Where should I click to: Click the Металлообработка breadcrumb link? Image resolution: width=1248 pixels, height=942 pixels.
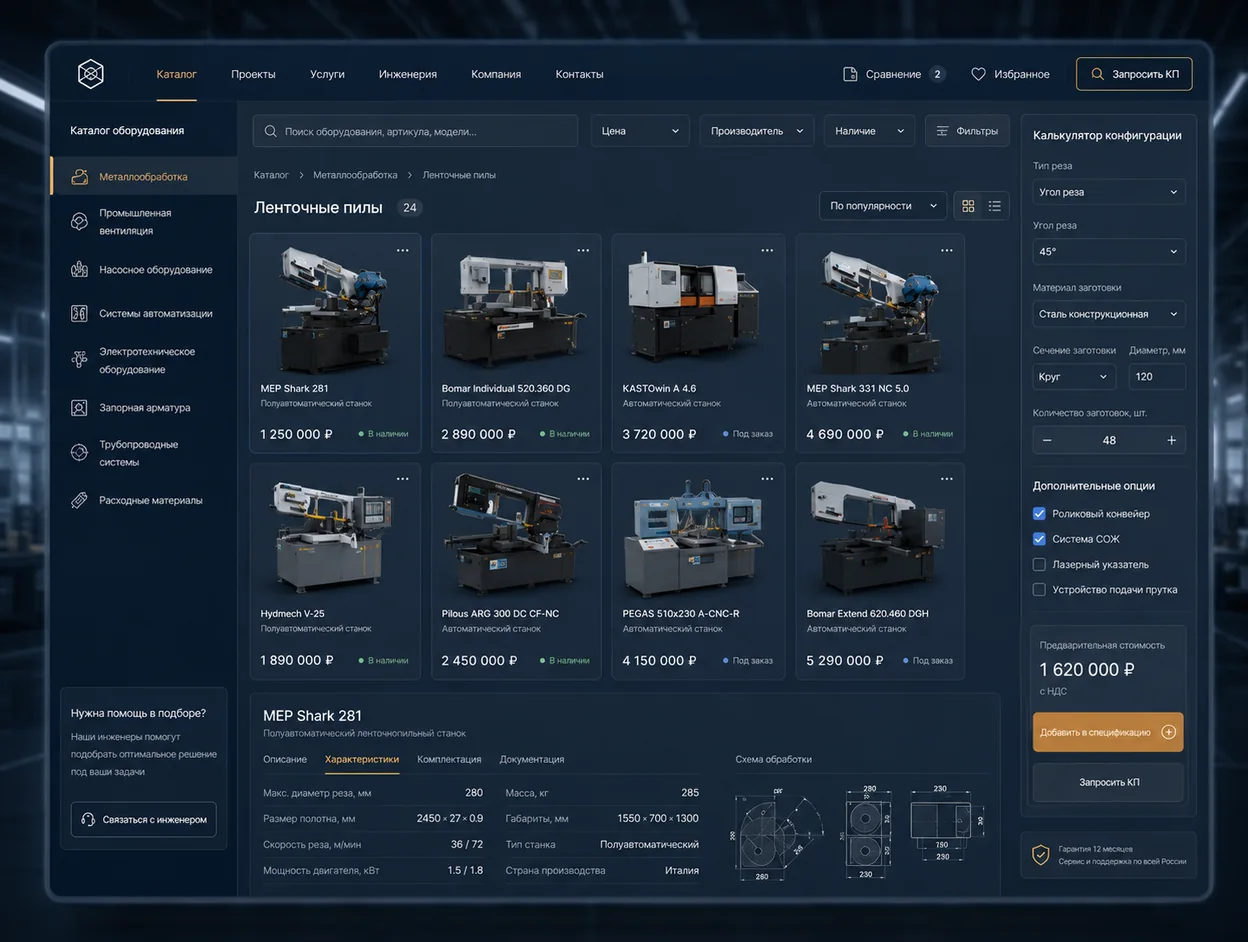pyautogui.click(x=355, y=175)
